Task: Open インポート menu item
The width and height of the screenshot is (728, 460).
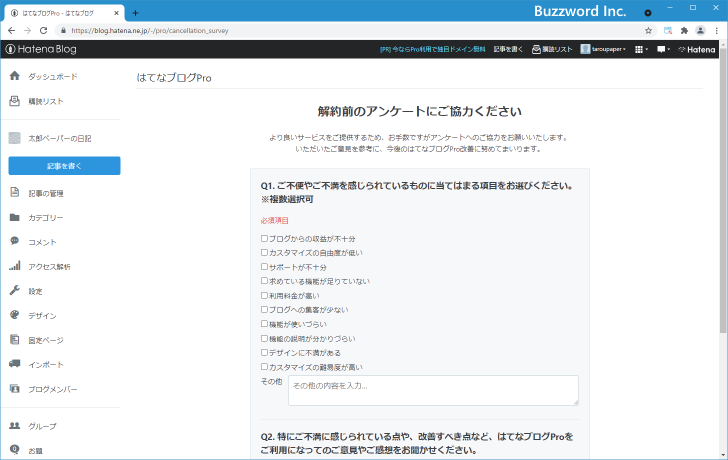Action: (x=46, y=364)
